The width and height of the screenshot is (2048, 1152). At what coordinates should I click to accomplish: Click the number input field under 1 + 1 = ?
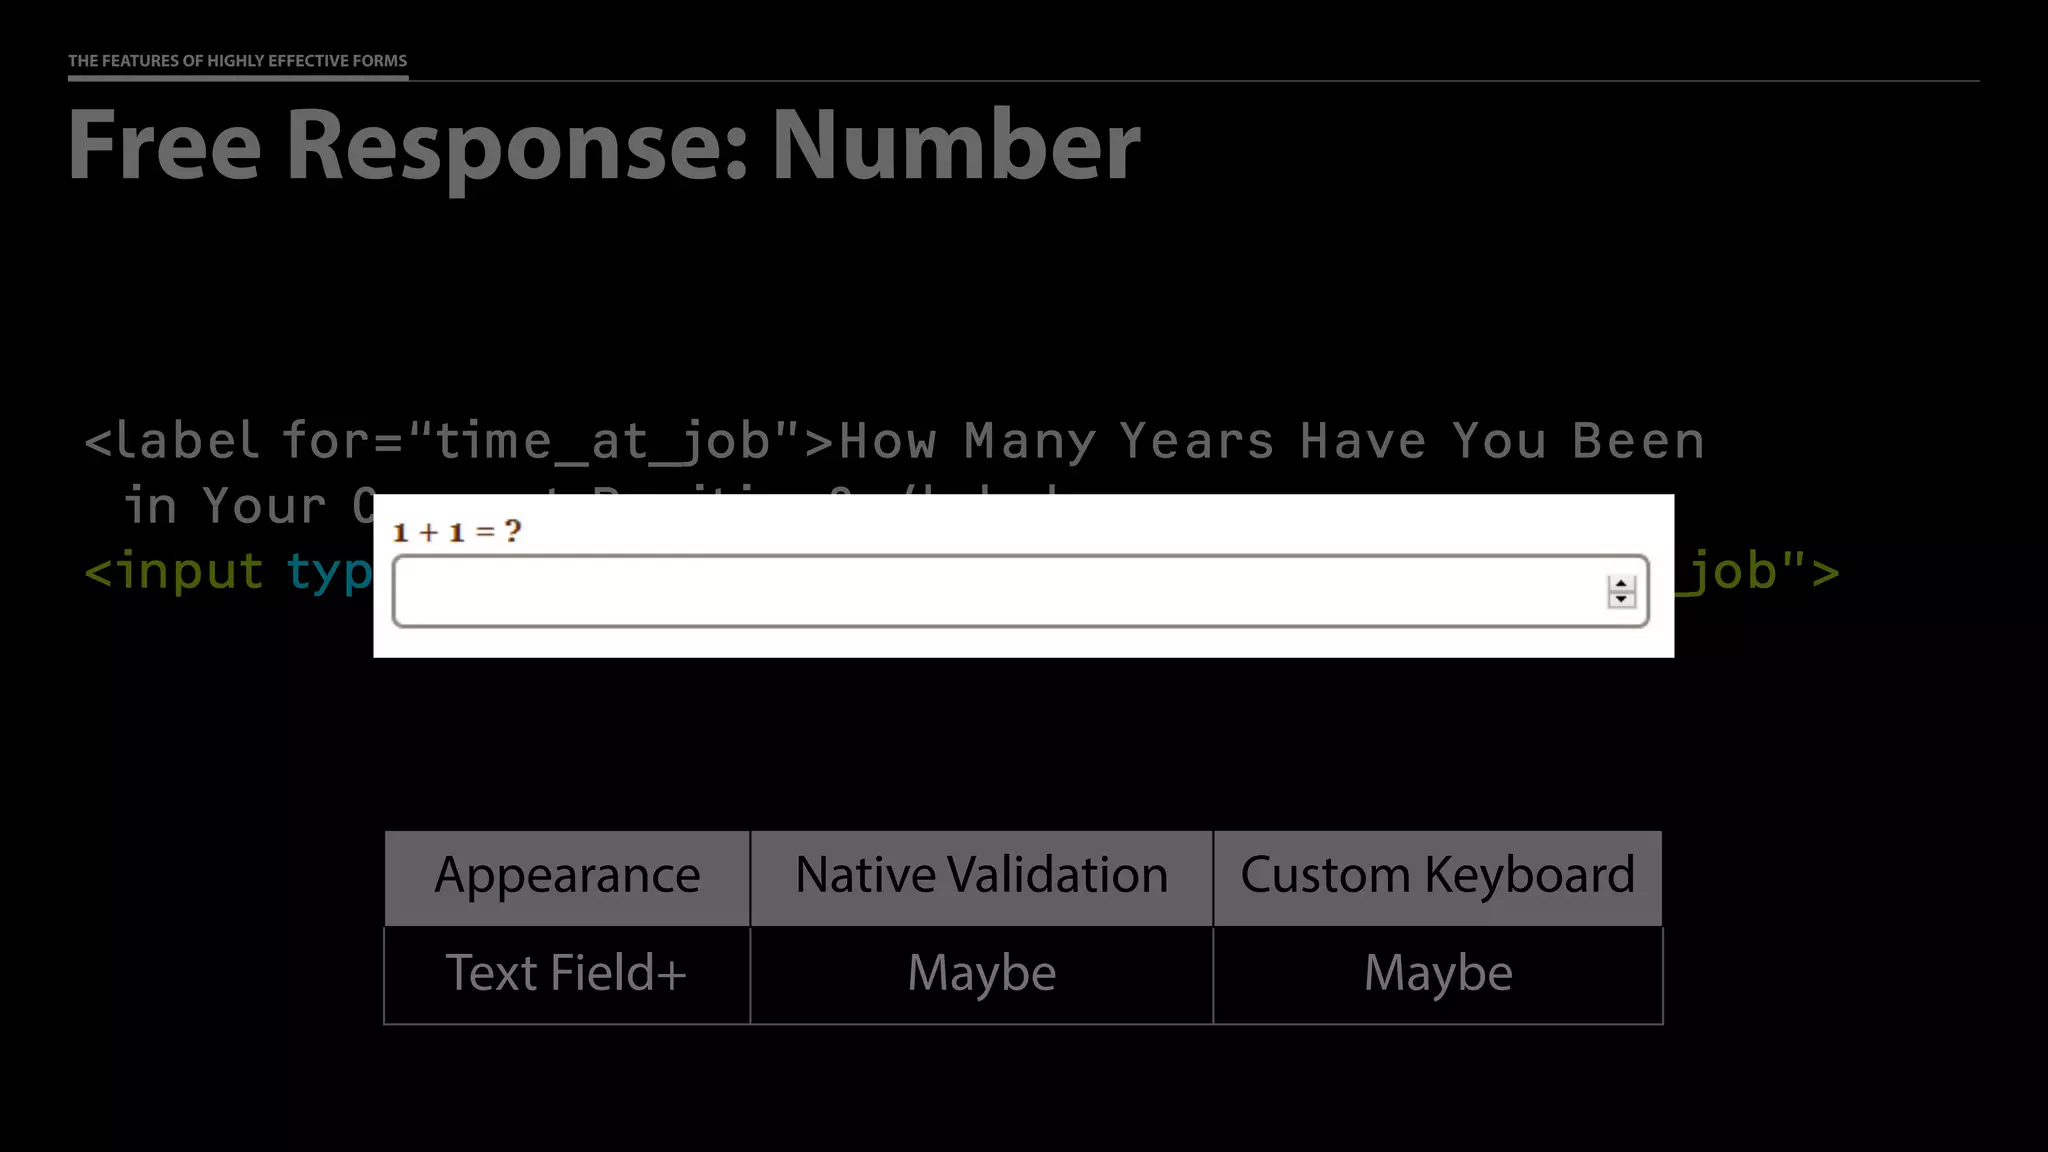1020,591
